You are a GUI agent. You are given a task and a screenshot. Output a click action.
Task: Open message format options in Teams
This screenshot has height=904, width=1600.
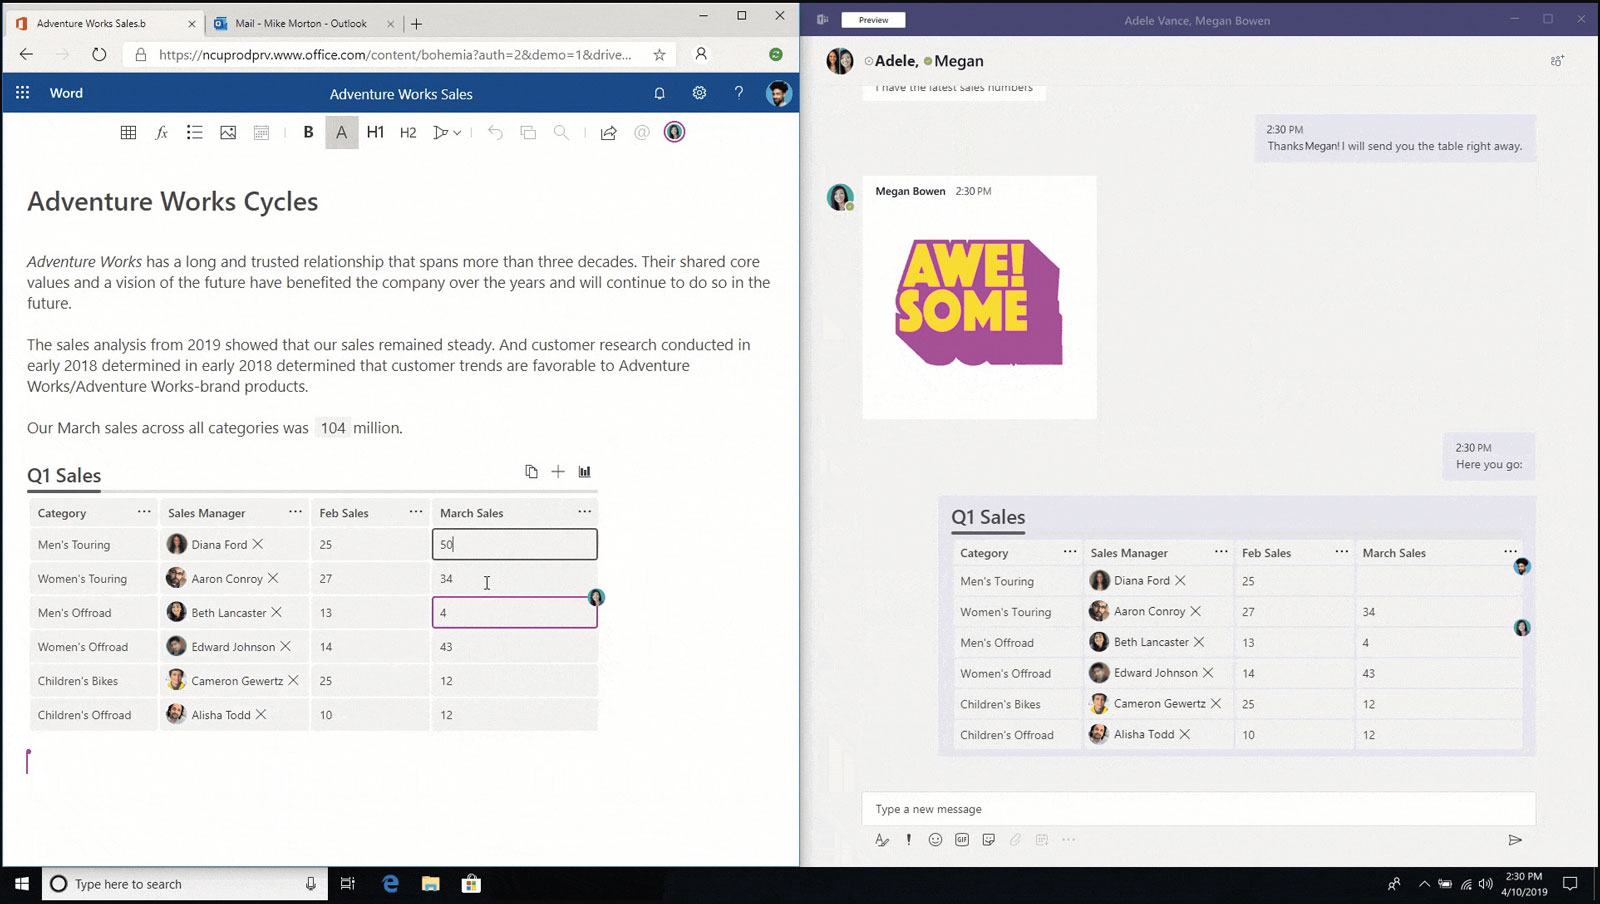tap(881, 840)
